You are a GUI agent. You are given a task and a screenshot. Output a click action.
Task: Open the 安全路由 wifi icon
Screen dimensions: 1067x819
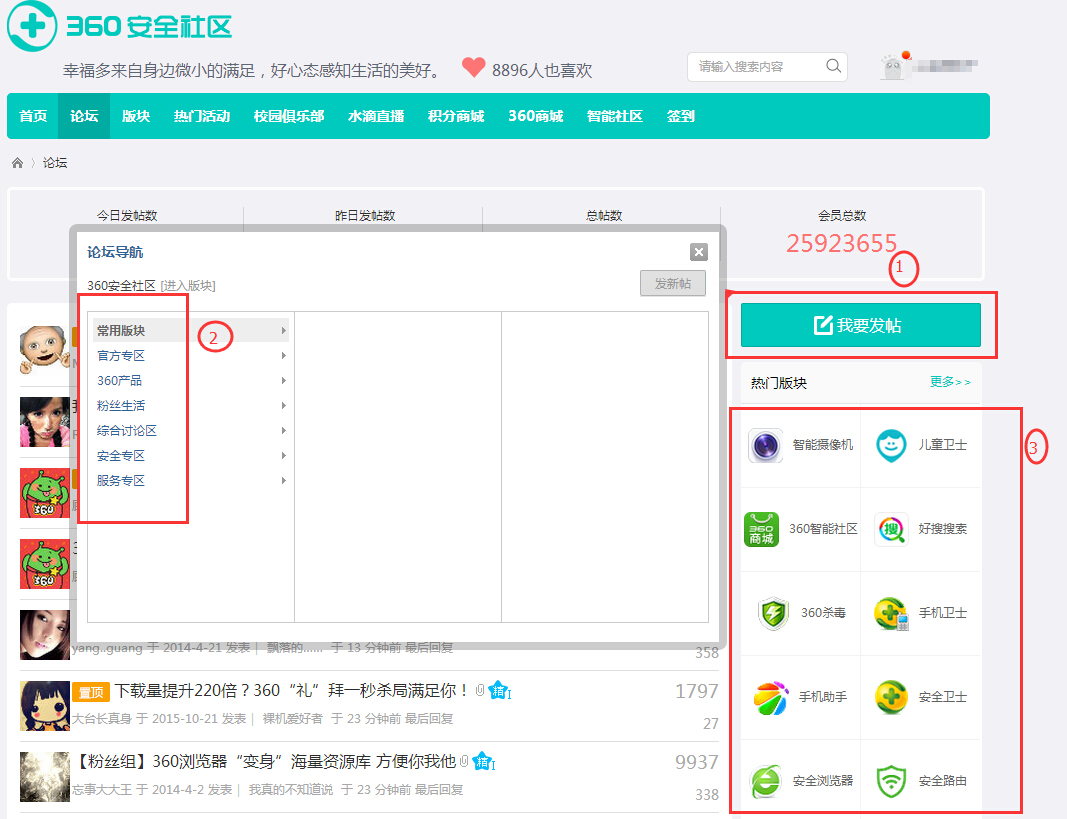click(x=890, y=781)
